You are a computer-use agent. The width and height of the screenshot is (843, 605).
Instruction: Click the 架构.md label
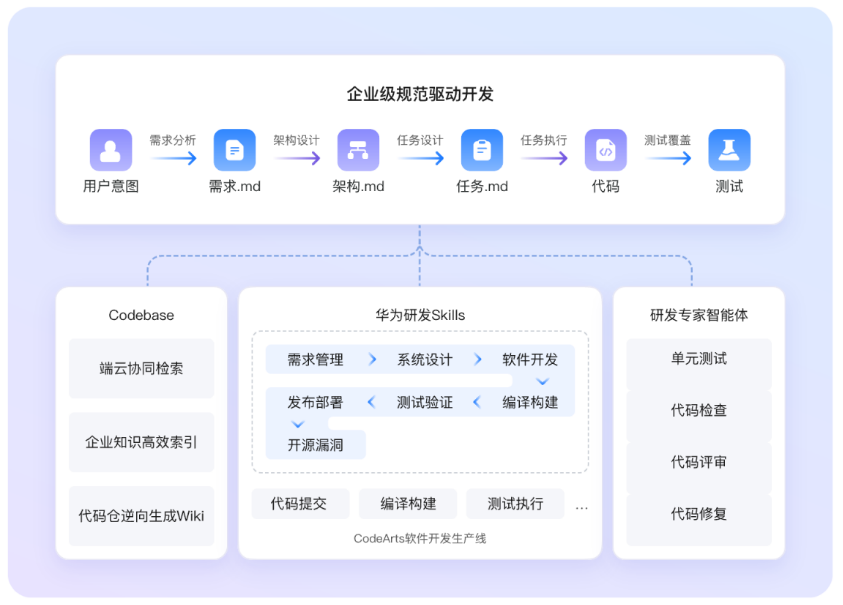[x=358, y=186]
